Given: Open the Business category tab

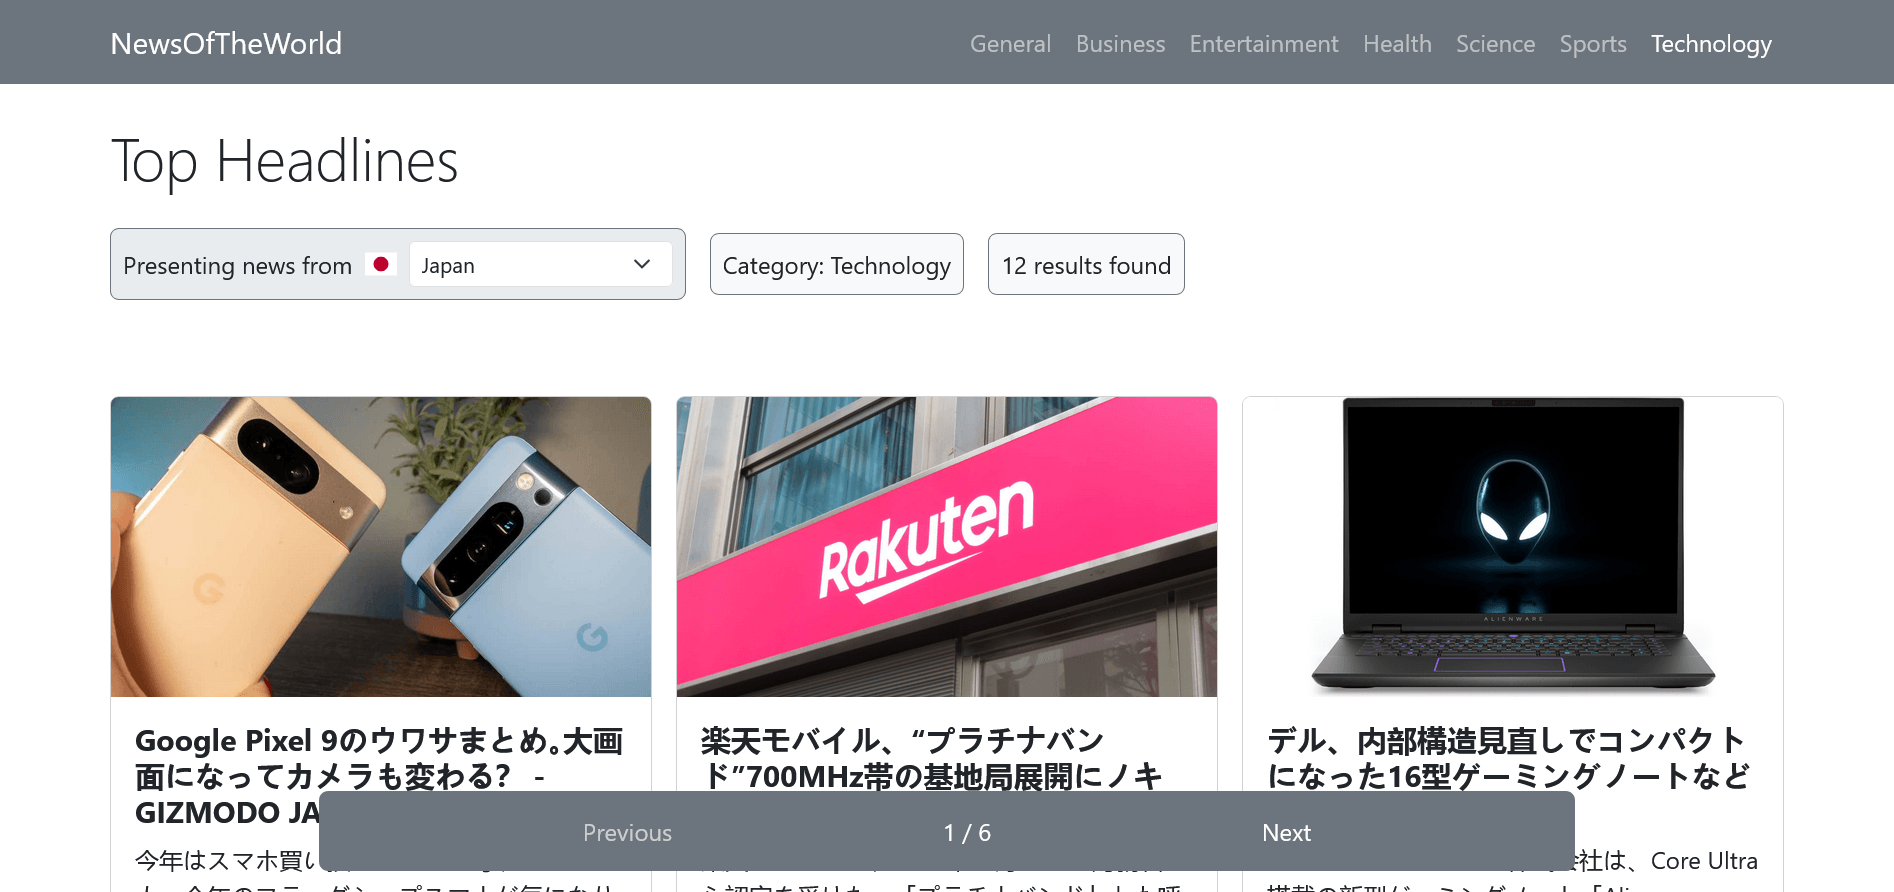Looking at the screenshot, I should point(1120,44).
